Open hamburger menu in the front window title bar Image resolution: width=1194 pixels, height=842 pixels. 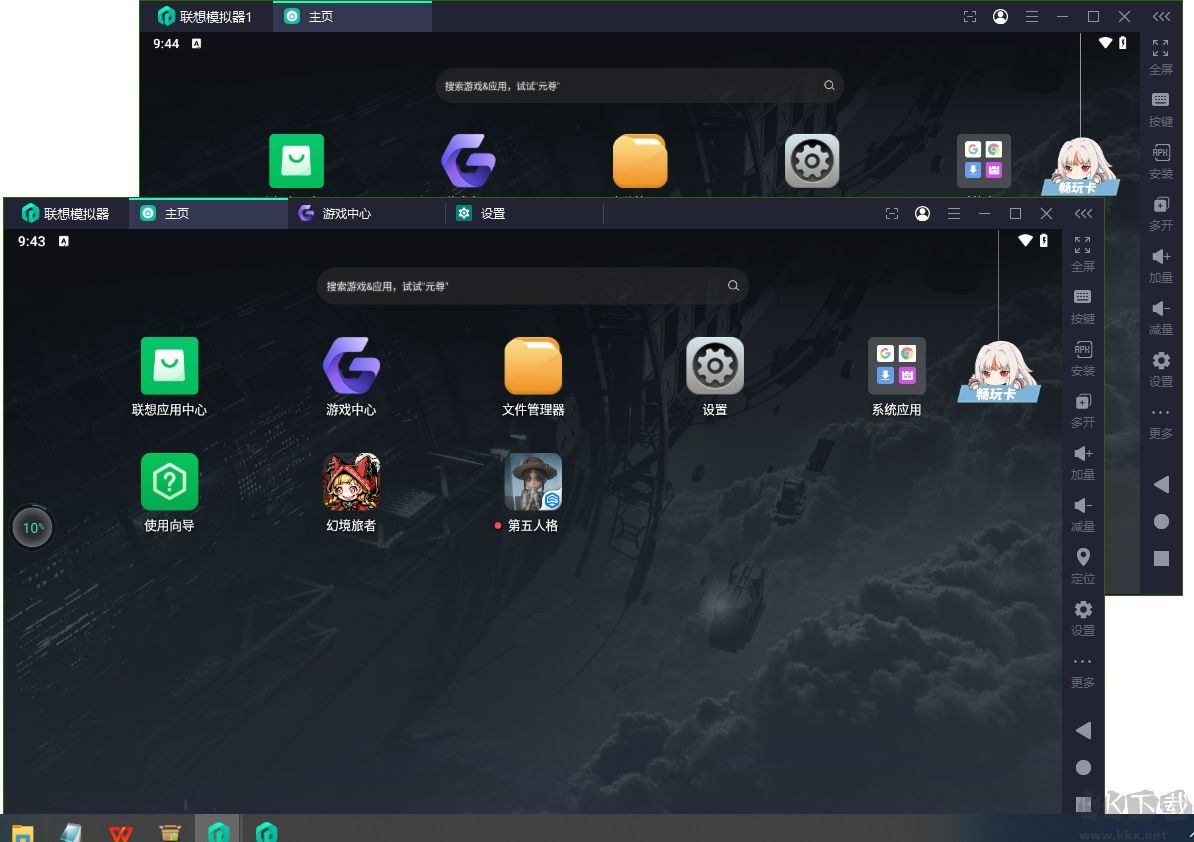coord(954,214)
